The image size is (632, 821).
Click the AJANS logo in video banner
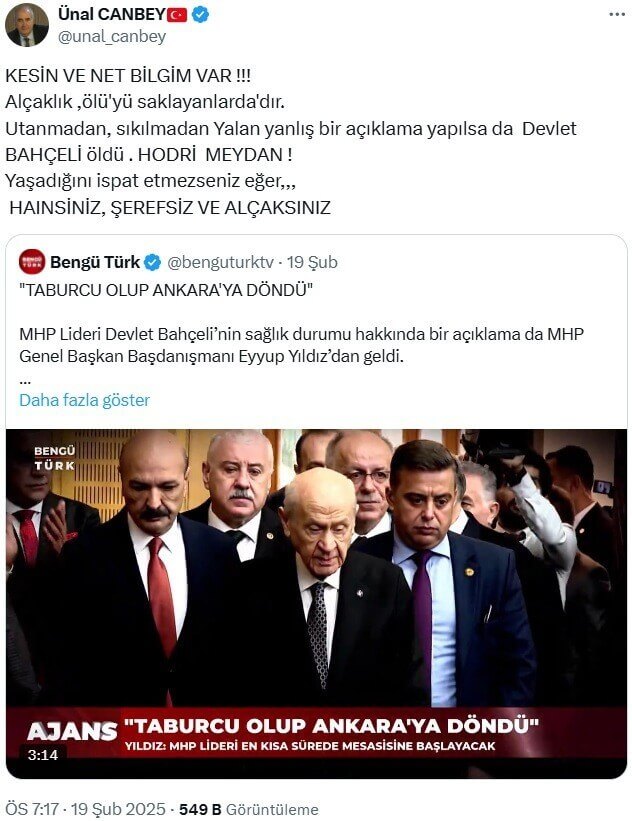pos(72,731)
